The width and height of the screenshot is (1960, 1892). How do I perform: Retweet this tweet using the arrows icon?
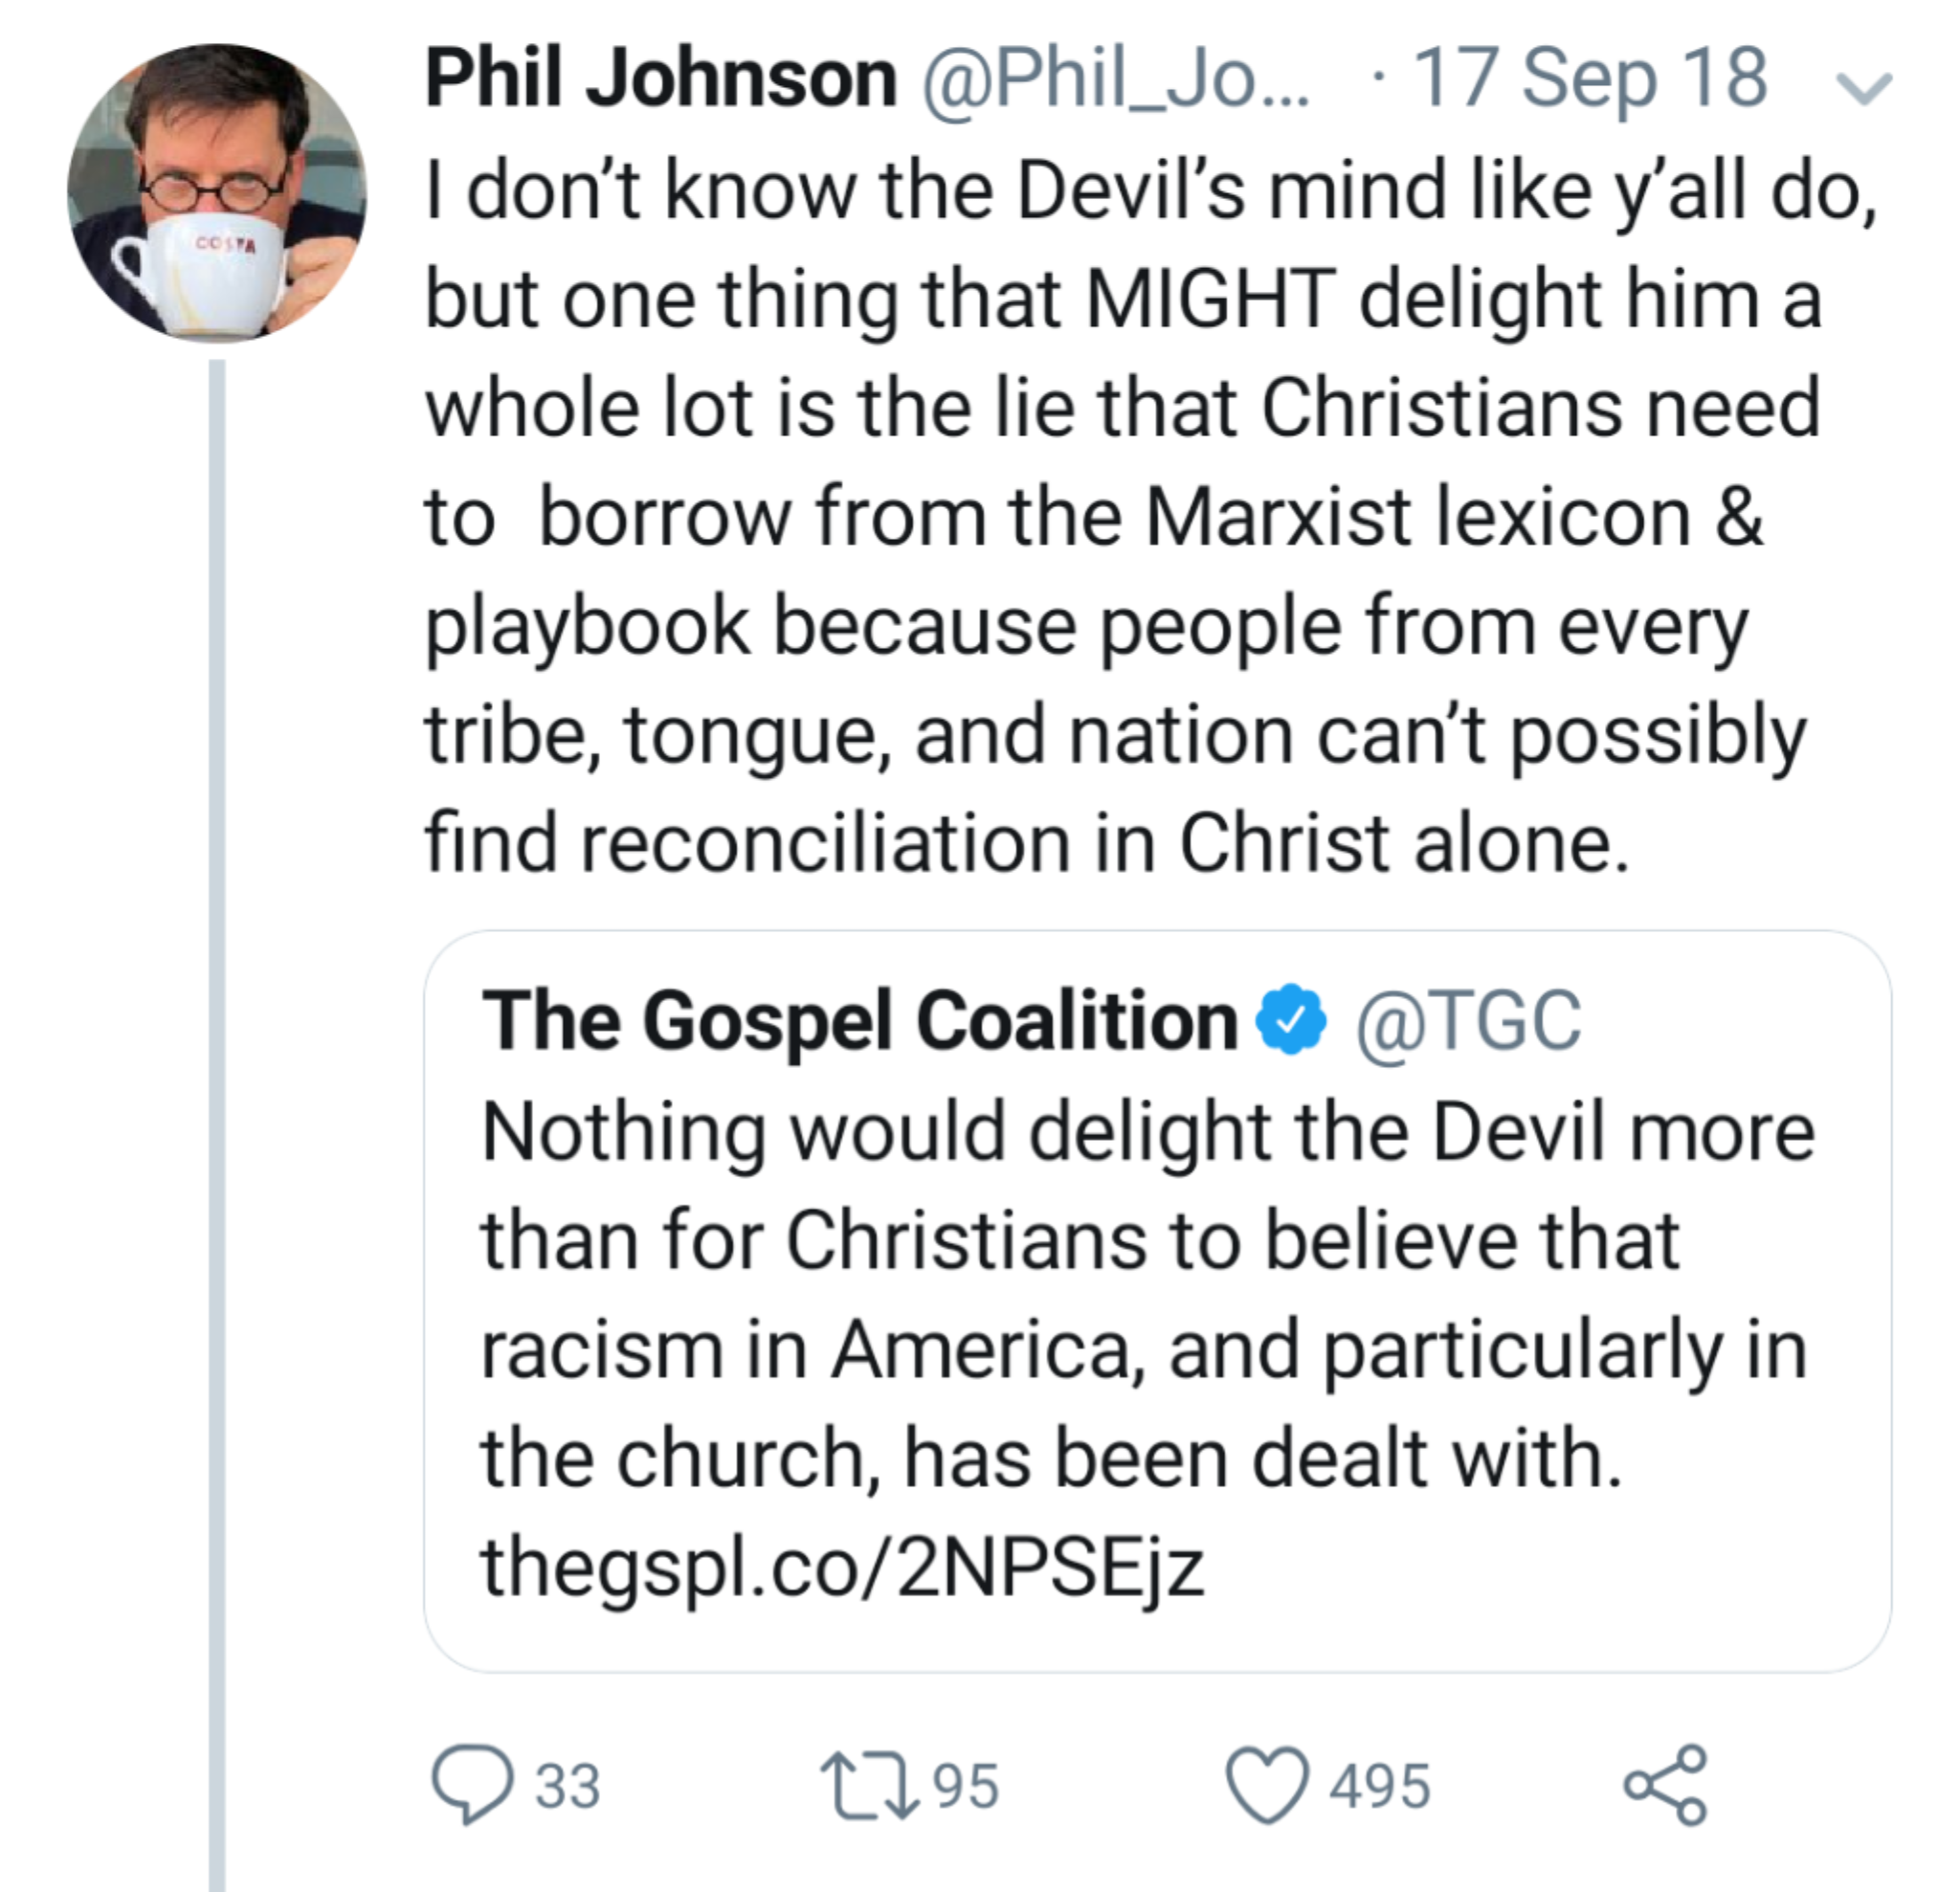point(868,1786)
